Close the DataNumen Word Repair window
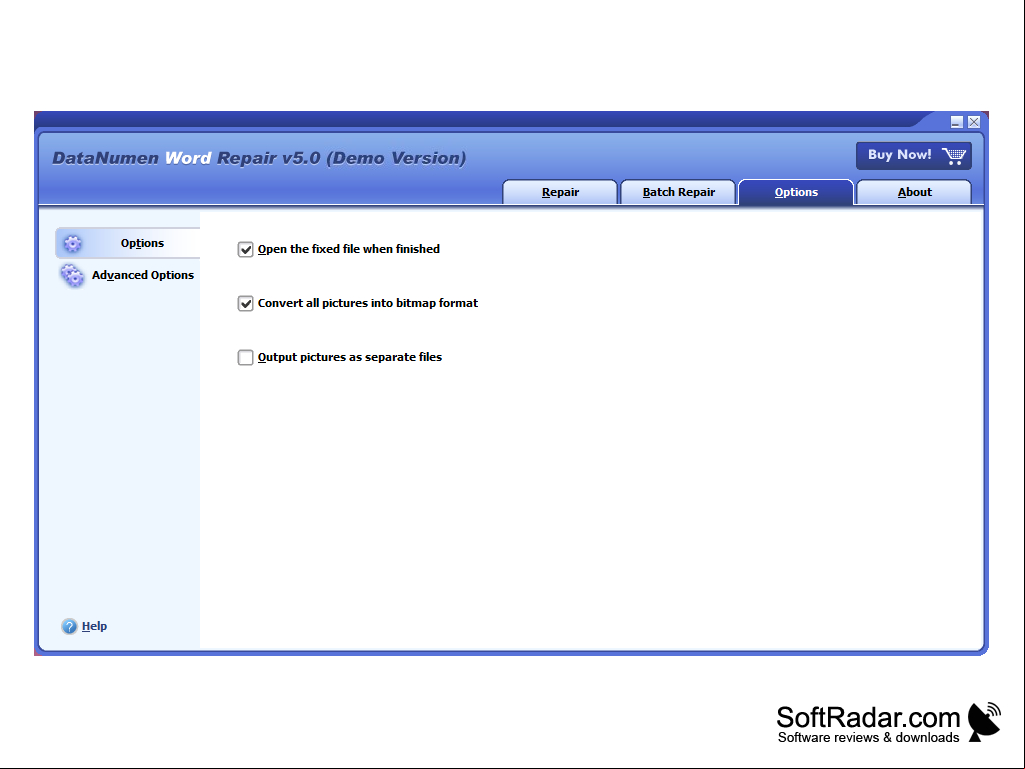The height and width of the screenshot is (769, 1025). tap(973, 122)
